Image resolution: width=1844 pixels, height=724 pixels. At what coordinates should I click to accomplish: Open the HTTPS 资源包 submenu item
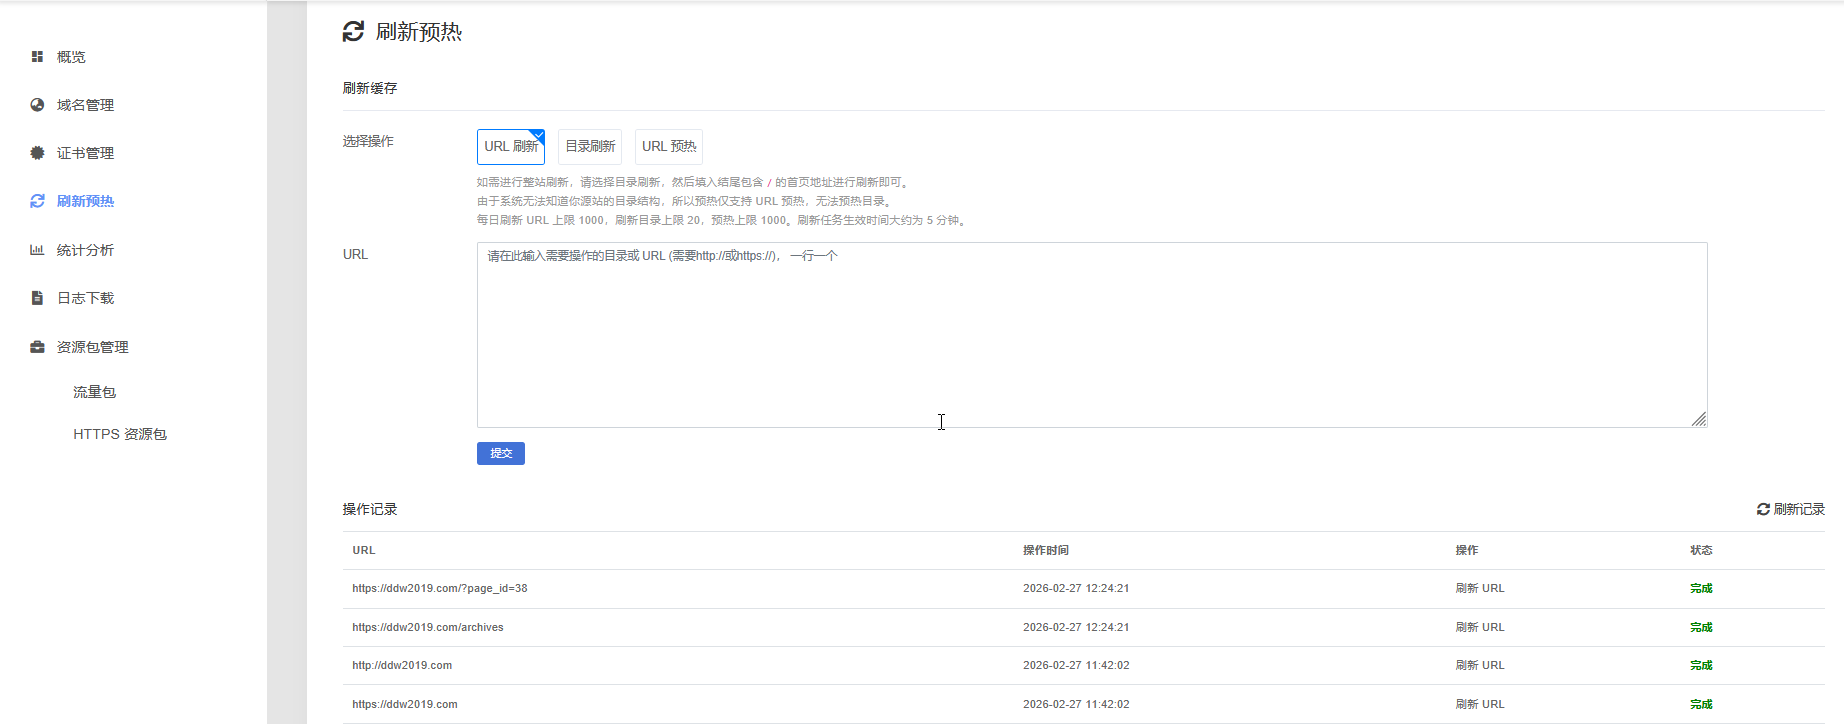(120, 434)
